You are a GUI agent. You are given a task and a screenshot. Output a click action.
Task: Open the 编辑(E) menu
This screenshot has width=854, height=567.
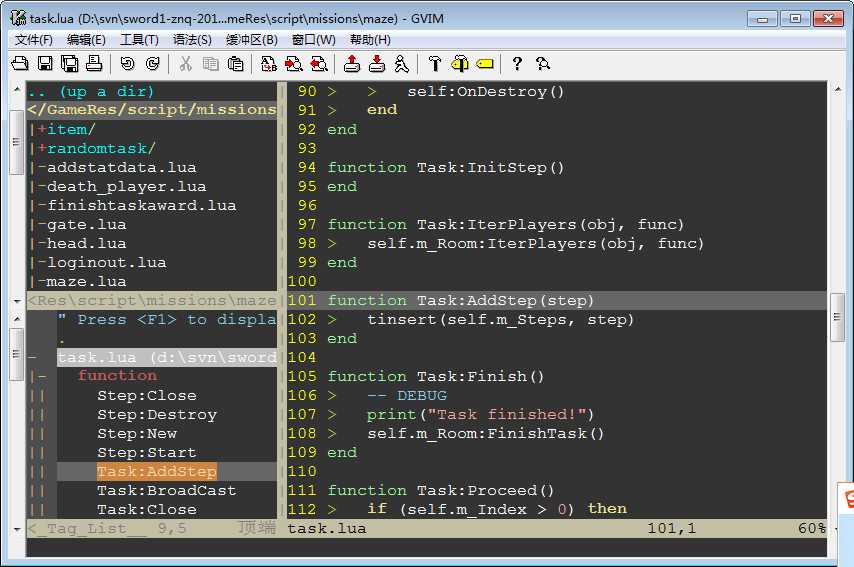[86, 40]
